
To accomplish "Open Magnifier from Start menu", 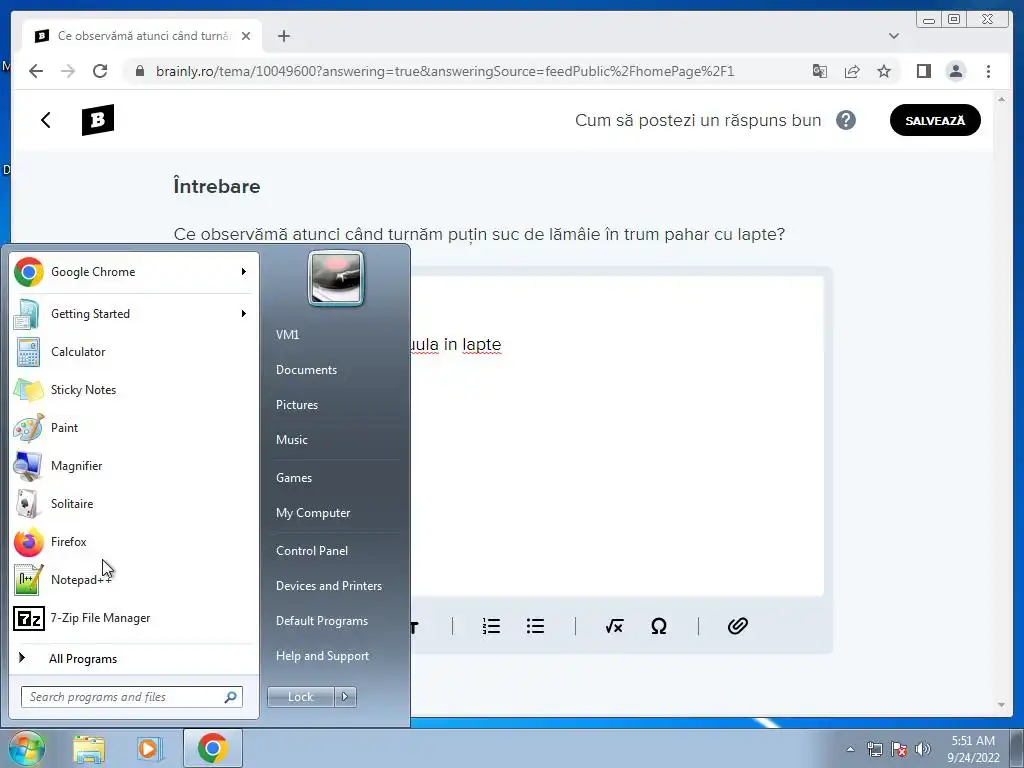I will pyautogui.click(x=134, y=466).
